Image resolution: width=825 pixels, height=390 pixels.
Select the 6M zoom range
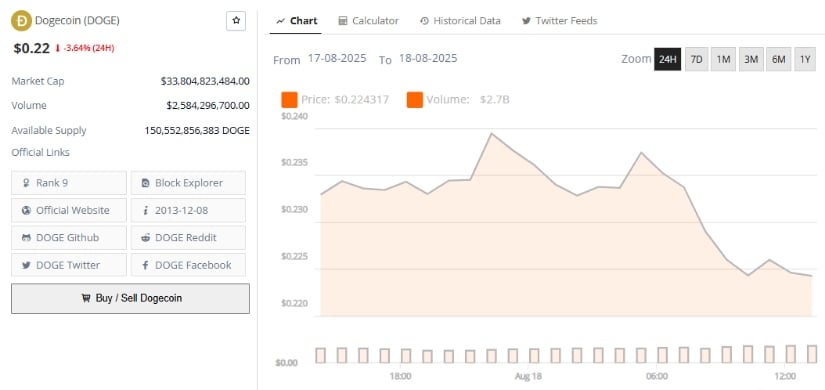coord(778,59)
